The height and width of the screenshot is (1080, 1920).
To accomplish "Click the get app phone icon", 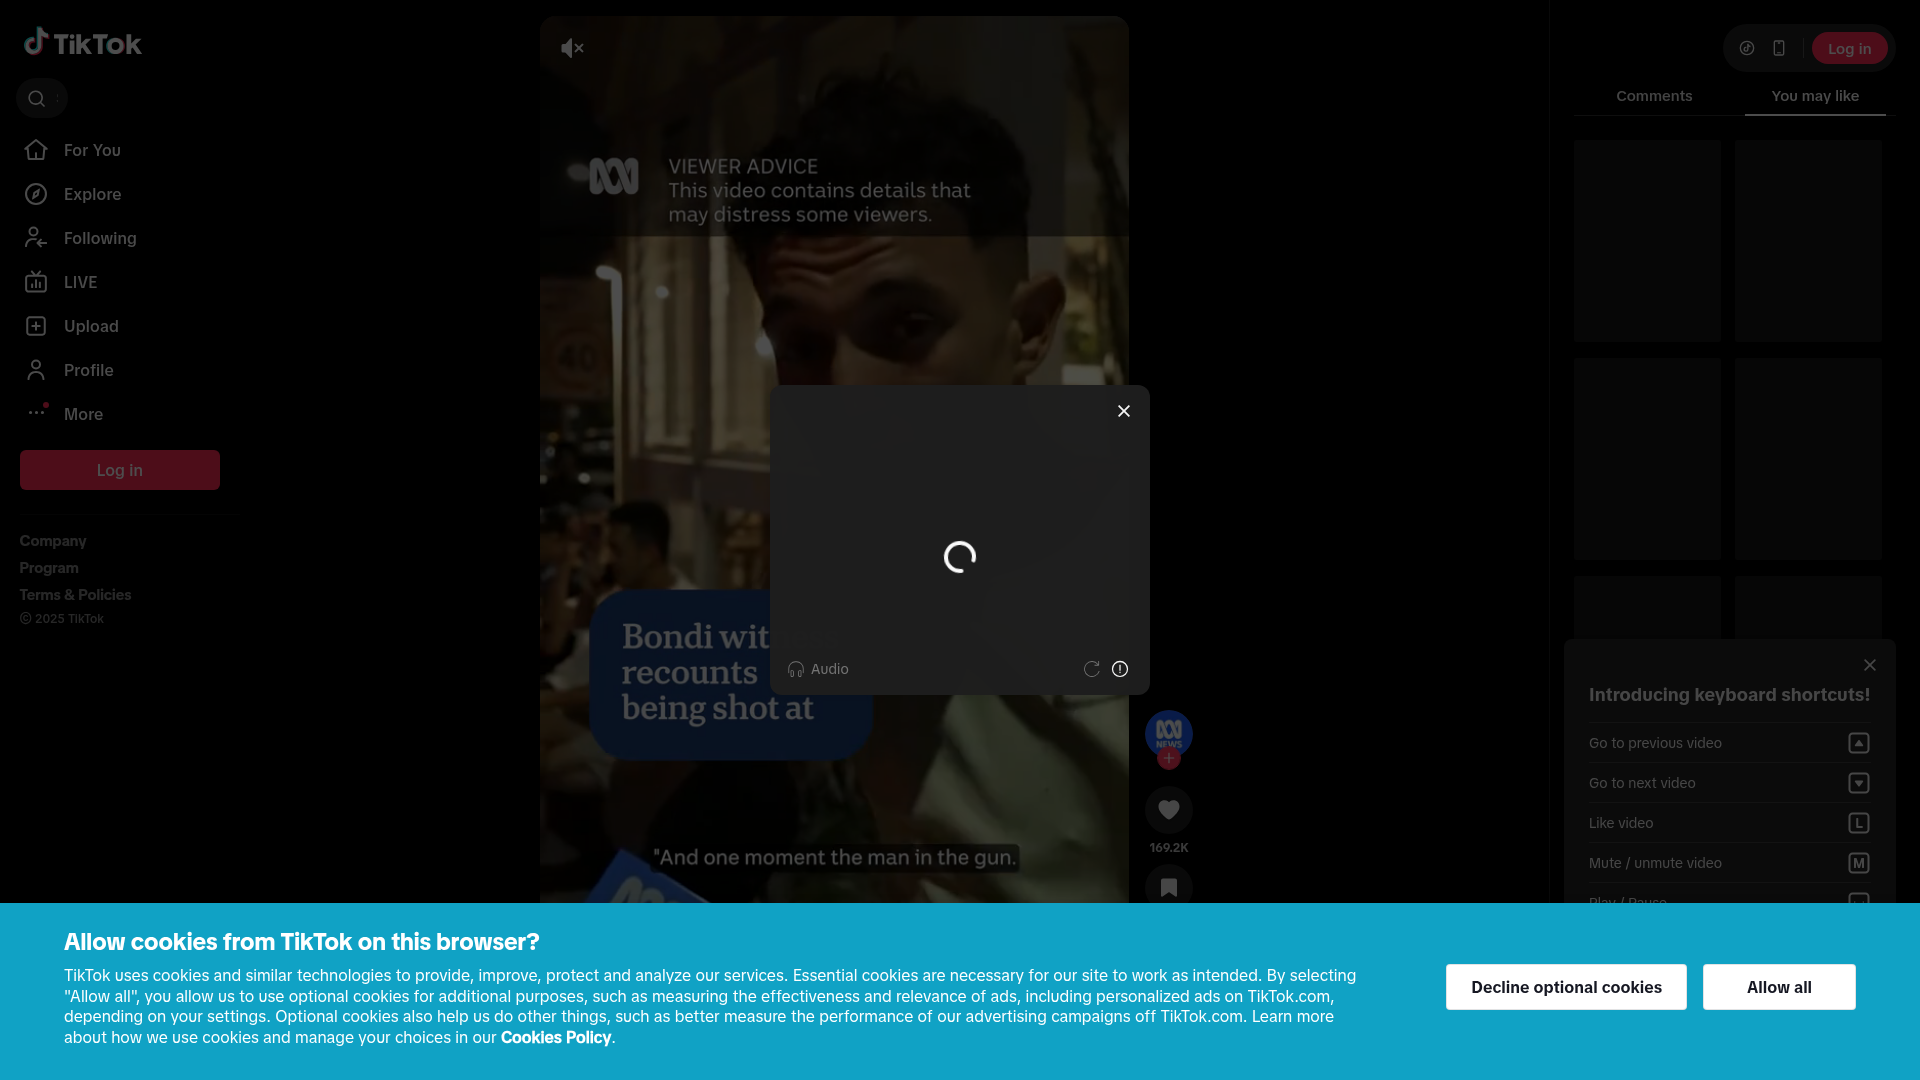I will pyautogui.click(x=1778, y=48).
